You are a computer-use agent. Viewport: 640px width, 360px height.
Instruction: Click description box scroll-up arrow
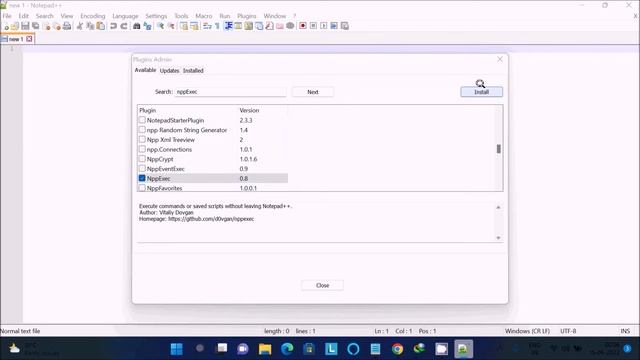(x=498, y=207)
